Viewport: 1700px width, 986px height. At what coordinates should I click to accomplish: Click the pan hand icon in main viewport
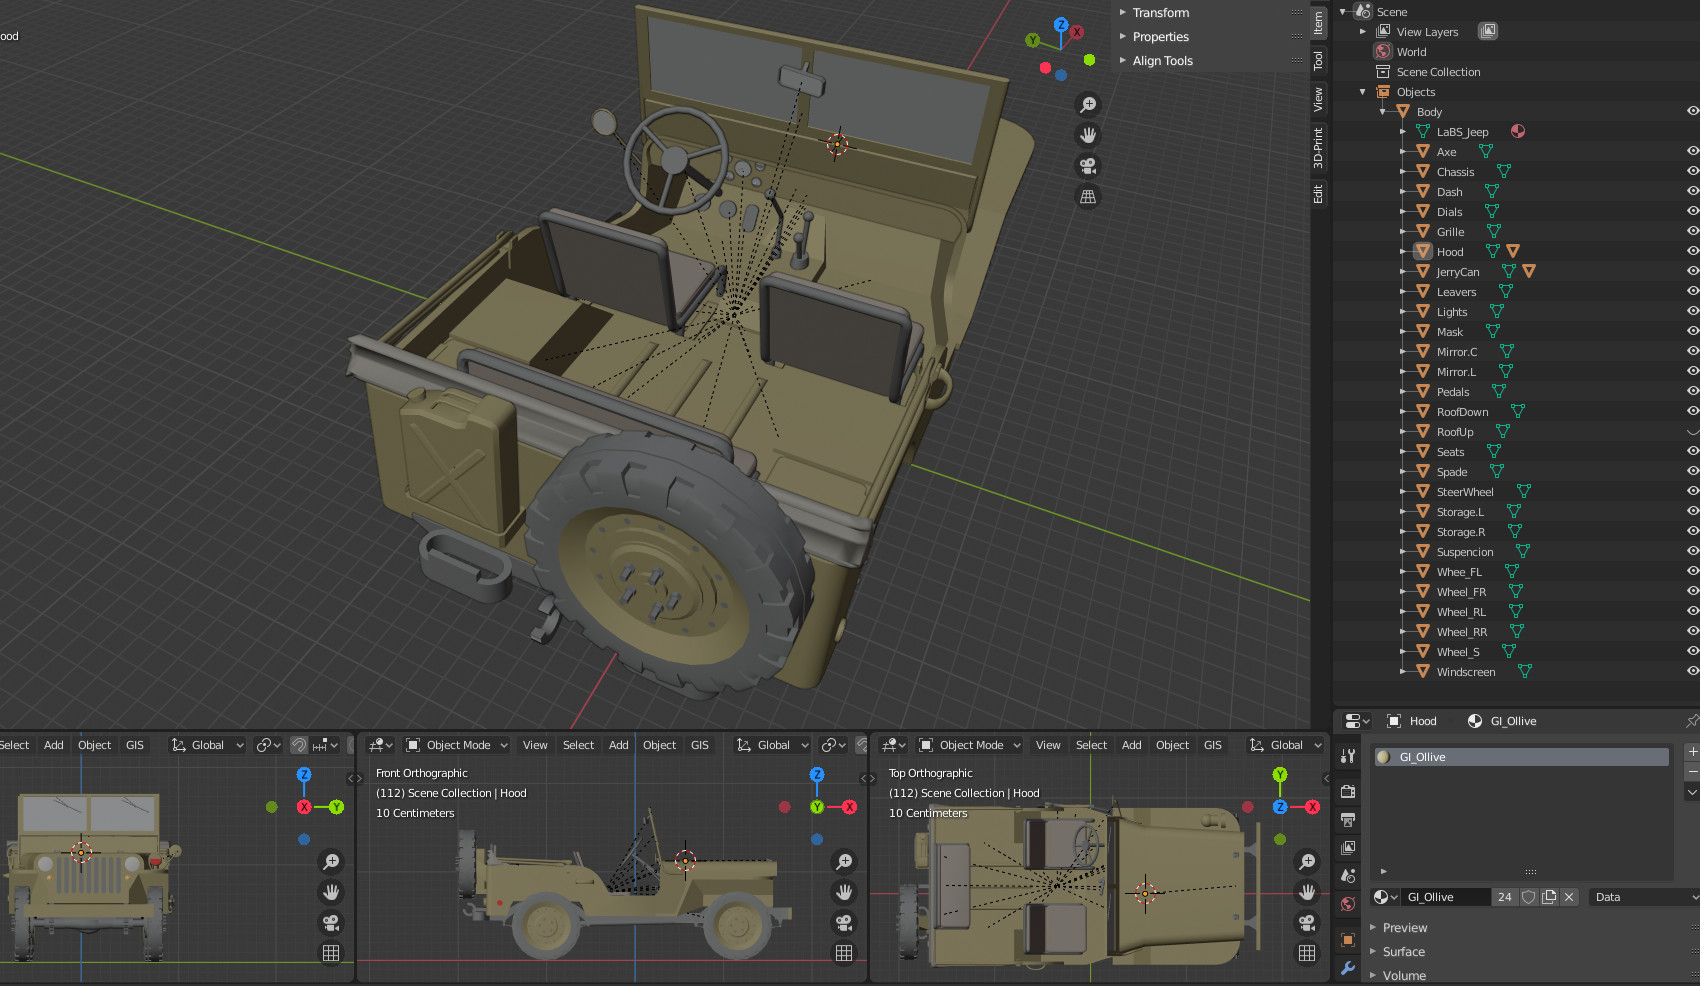point(1088,135)
